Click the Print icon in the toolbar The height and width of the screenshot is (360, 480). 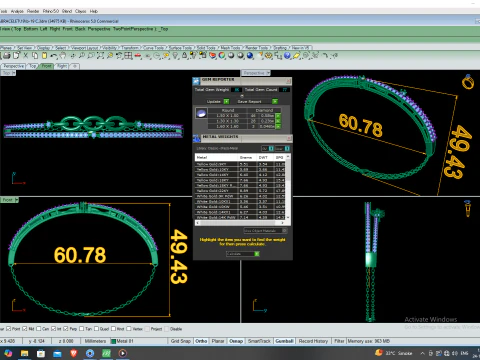click(x=7, y=56)
